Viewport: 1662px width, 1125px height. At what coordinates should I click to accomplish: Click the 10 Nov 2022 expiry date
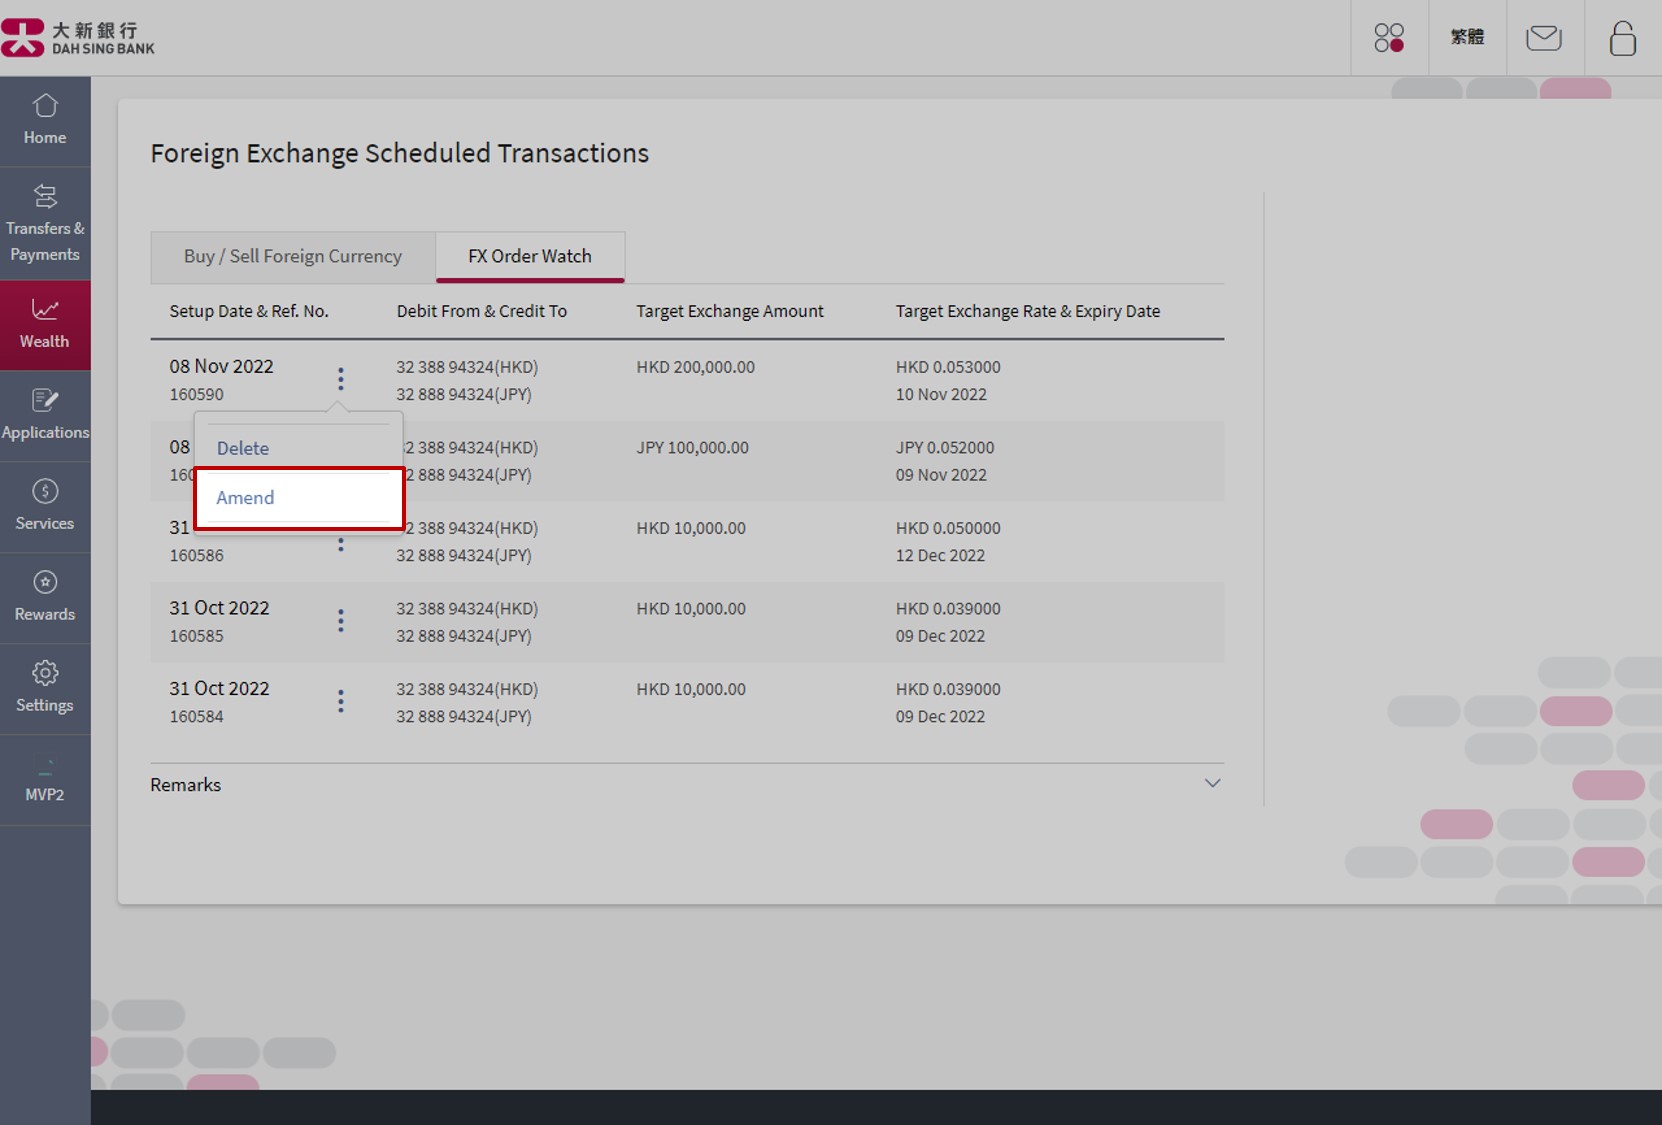941,395
